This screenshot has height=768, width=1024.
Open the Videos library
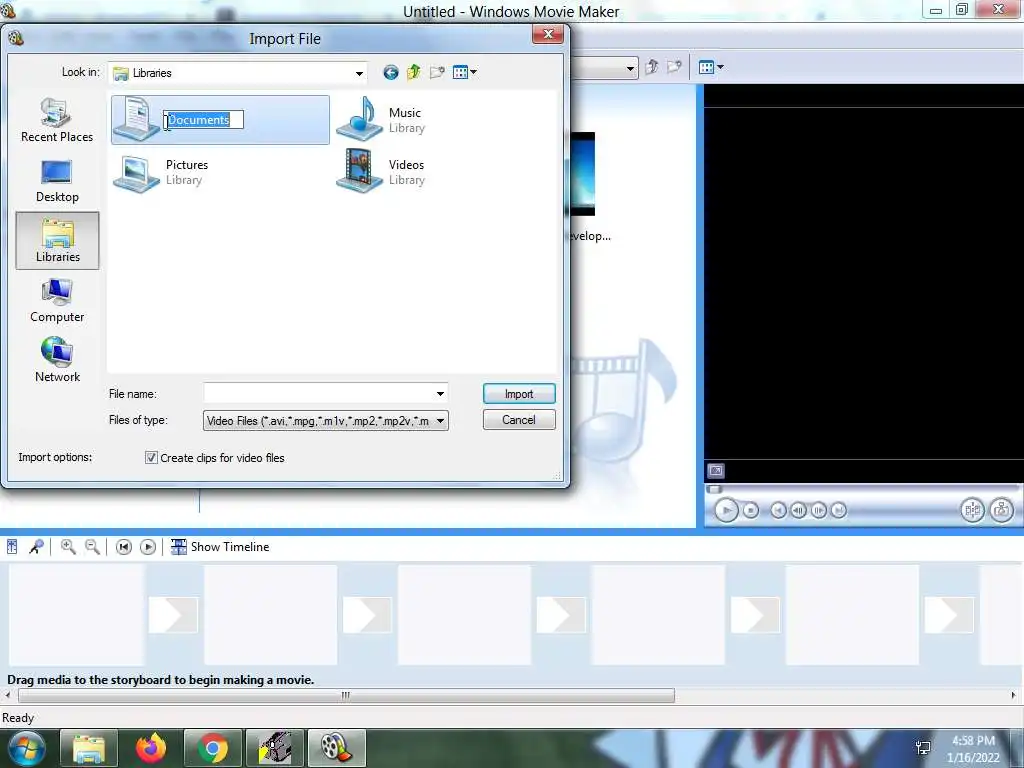pyautogui.click(x=382, y=171)
